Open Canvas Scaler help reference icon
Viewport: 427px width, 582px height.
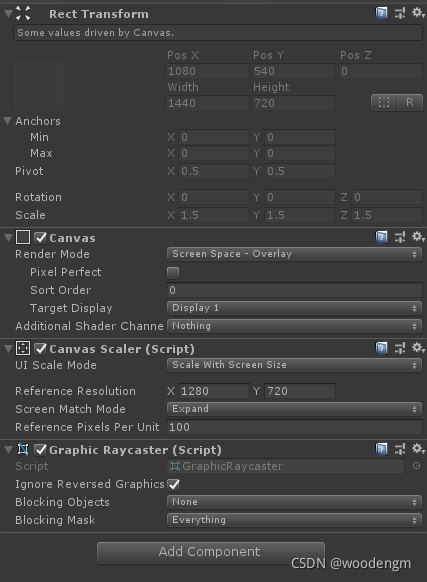click(381, 348)
